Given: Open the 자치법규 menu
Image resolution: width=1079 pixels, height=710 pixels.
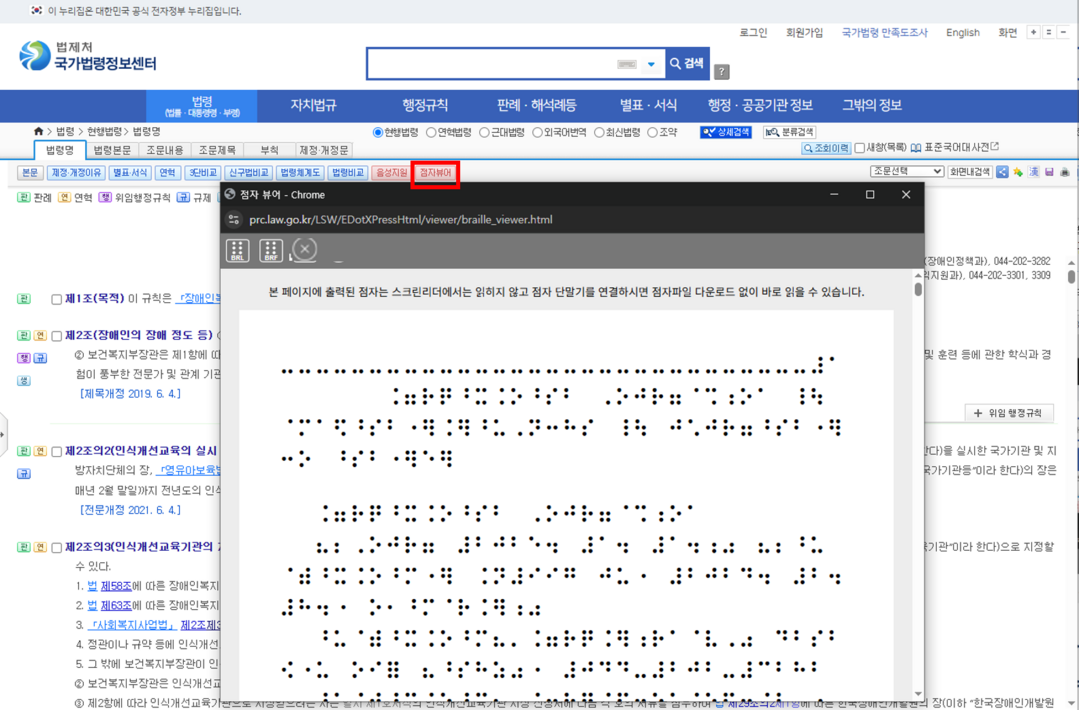Looking at the screenshot, I should [313, 105].
